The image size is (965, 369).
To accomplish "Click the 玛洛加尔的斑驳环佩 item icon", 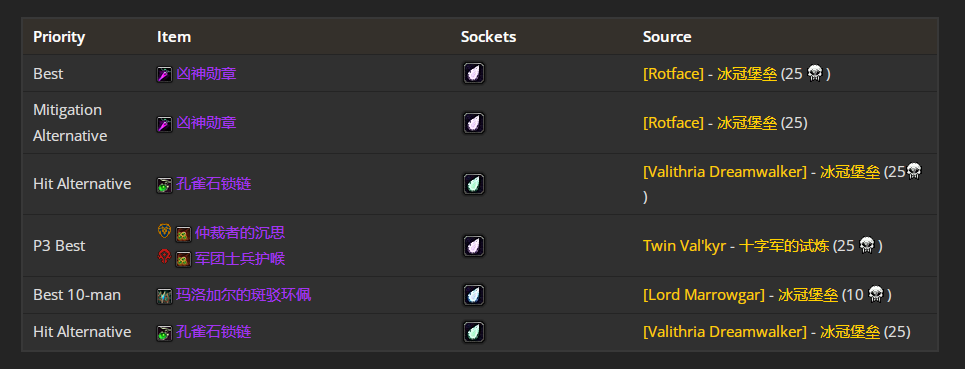I will click(164, 296).
